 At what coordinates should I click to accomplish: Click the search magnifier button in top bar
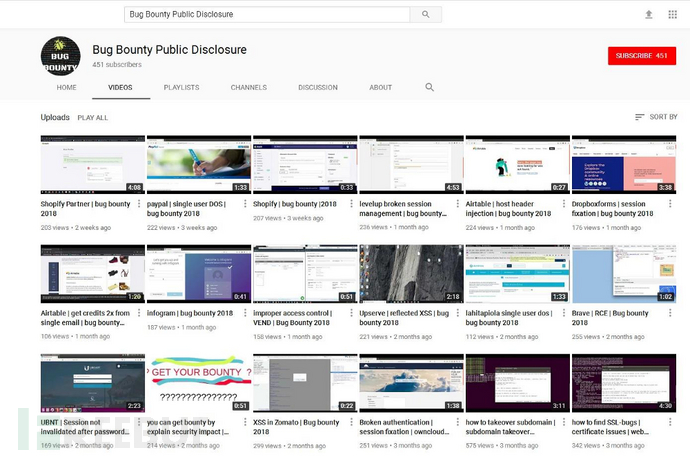pos(426,15)
